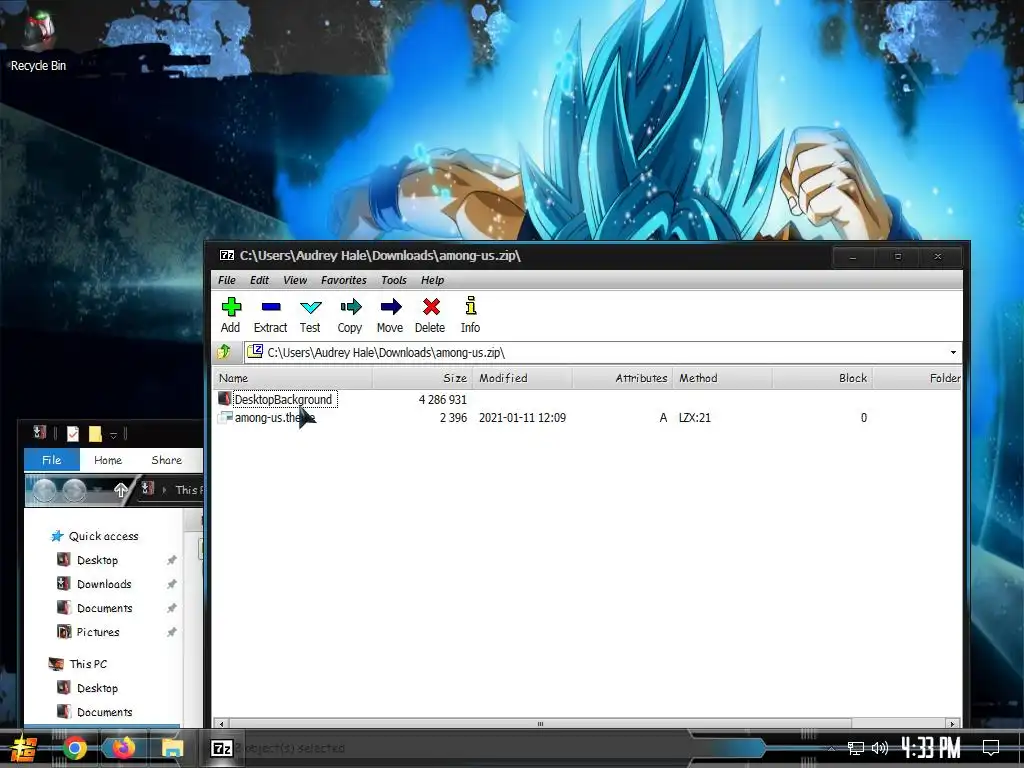Open Documents under This PC

[104, 712]
